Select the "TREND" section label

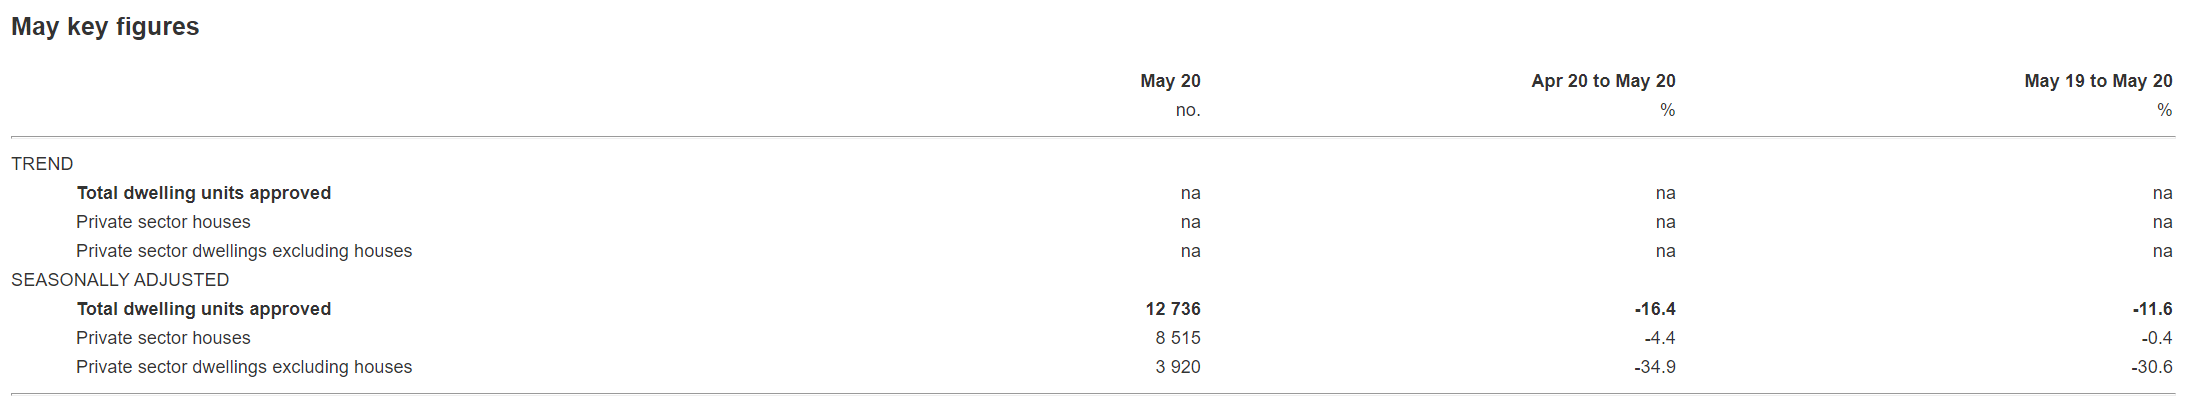(x=42, y=164)
